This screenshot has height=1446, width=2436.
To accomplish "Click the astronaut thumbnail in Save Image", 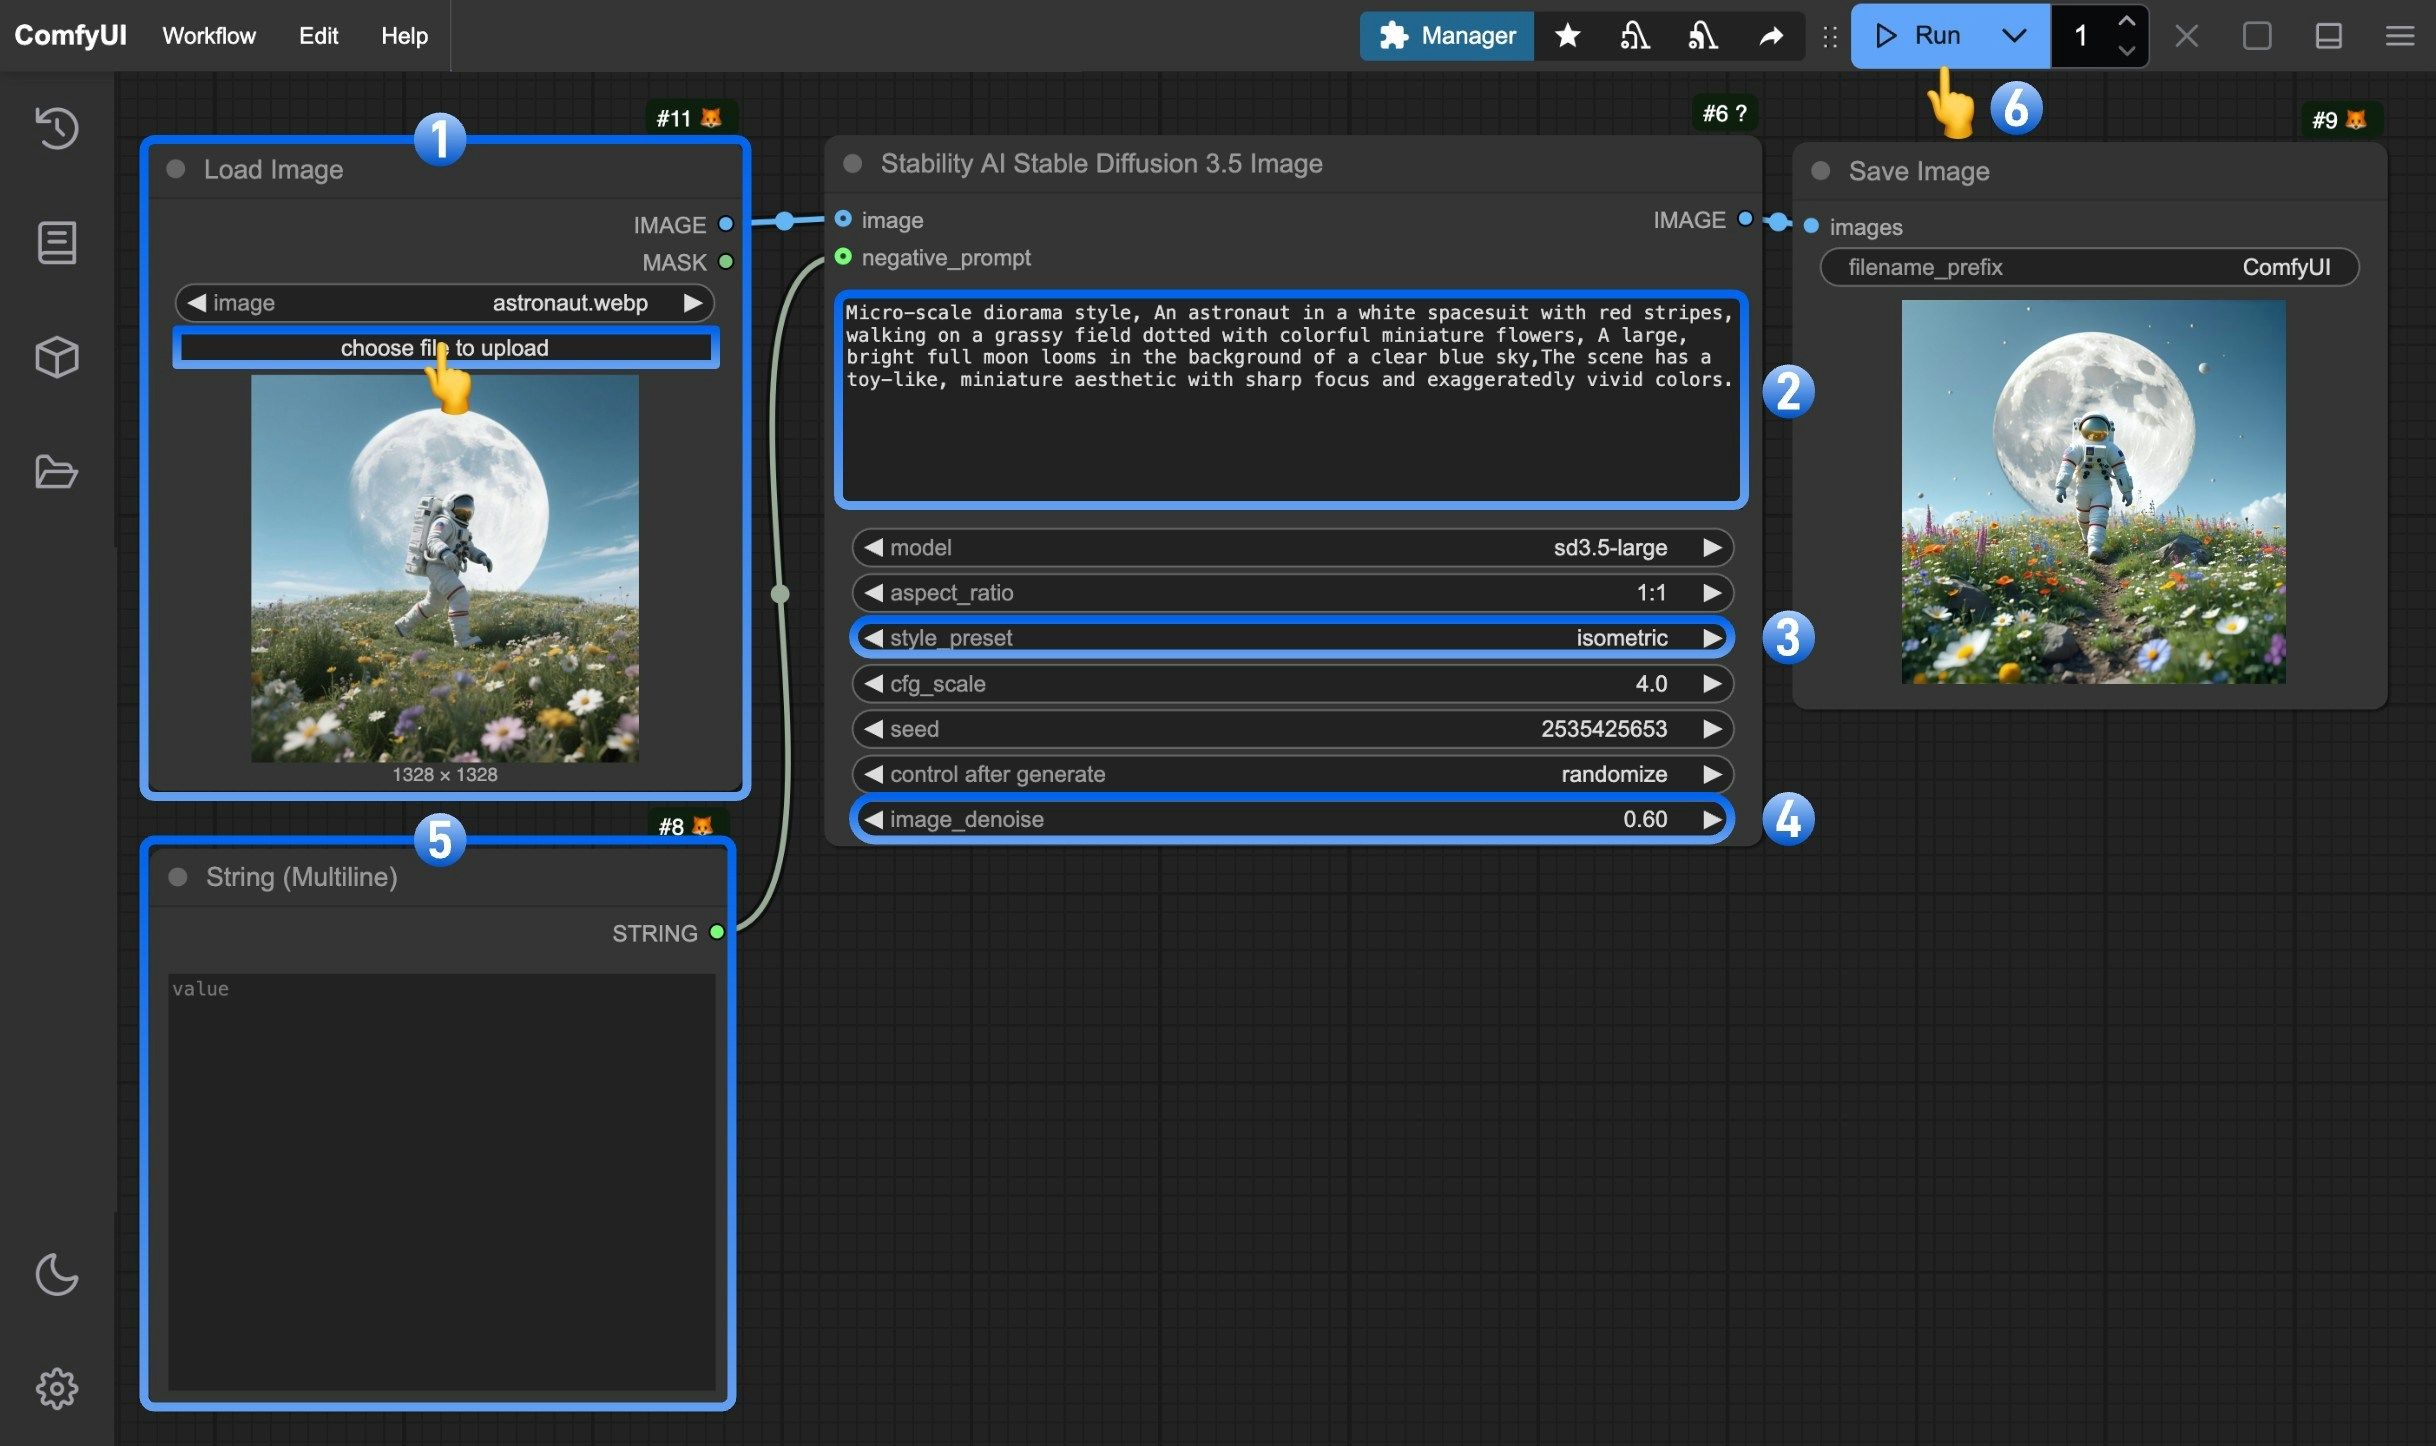I will (2091, 496).
